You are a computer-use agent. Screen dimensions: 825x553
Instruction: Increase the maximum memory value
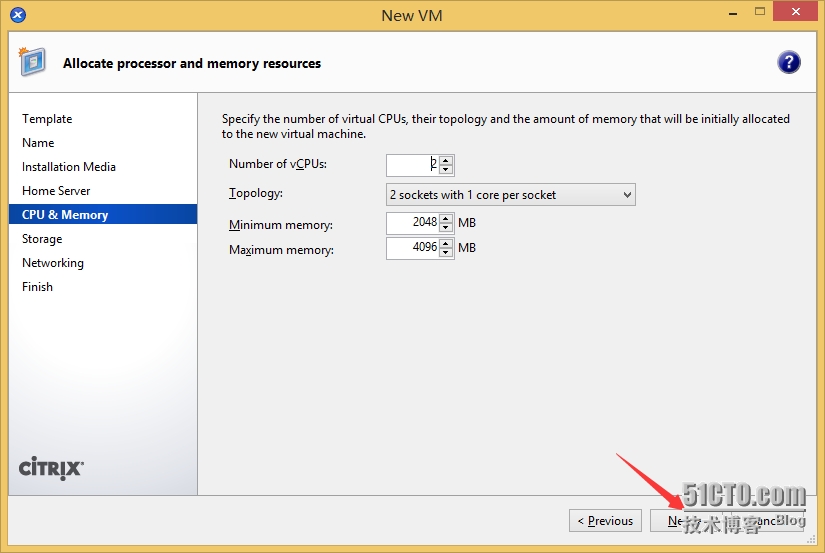446,244
